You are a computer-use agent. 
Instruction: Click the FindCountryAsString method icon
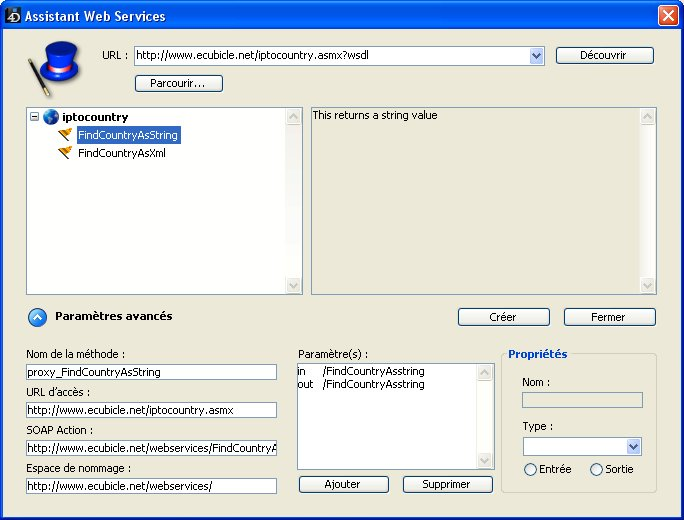coord(65,135)
